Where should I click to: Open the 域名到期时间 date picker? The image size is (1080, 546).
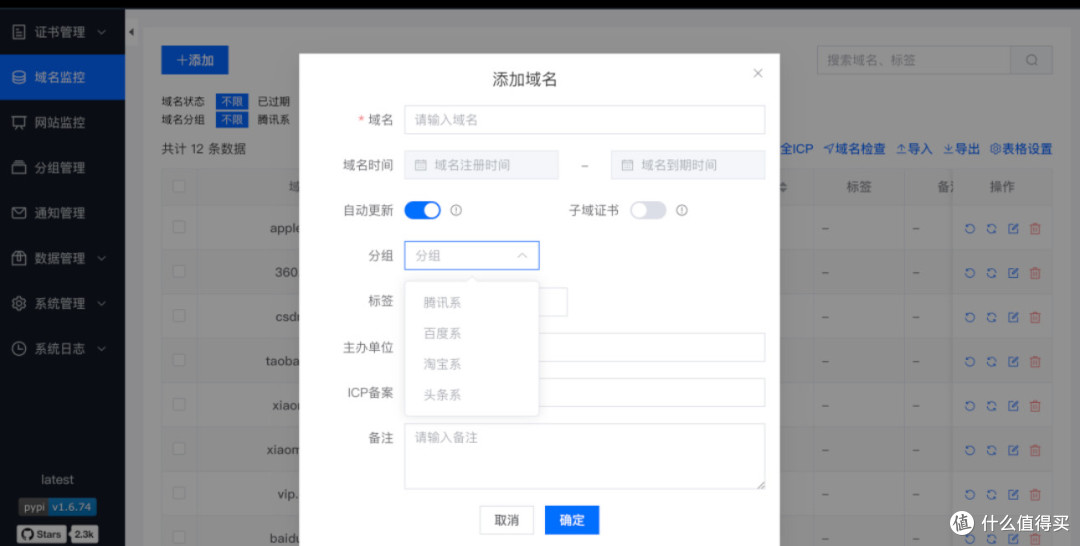pos(687,165)
